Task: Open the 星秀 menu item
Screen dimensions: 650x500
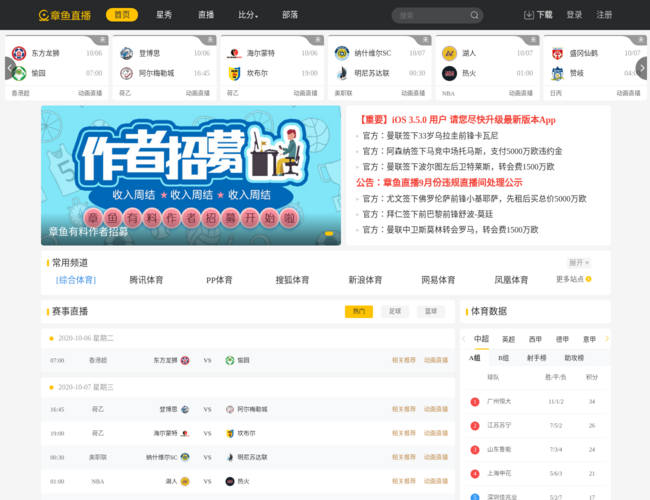Action: click(x=164, y=15)
